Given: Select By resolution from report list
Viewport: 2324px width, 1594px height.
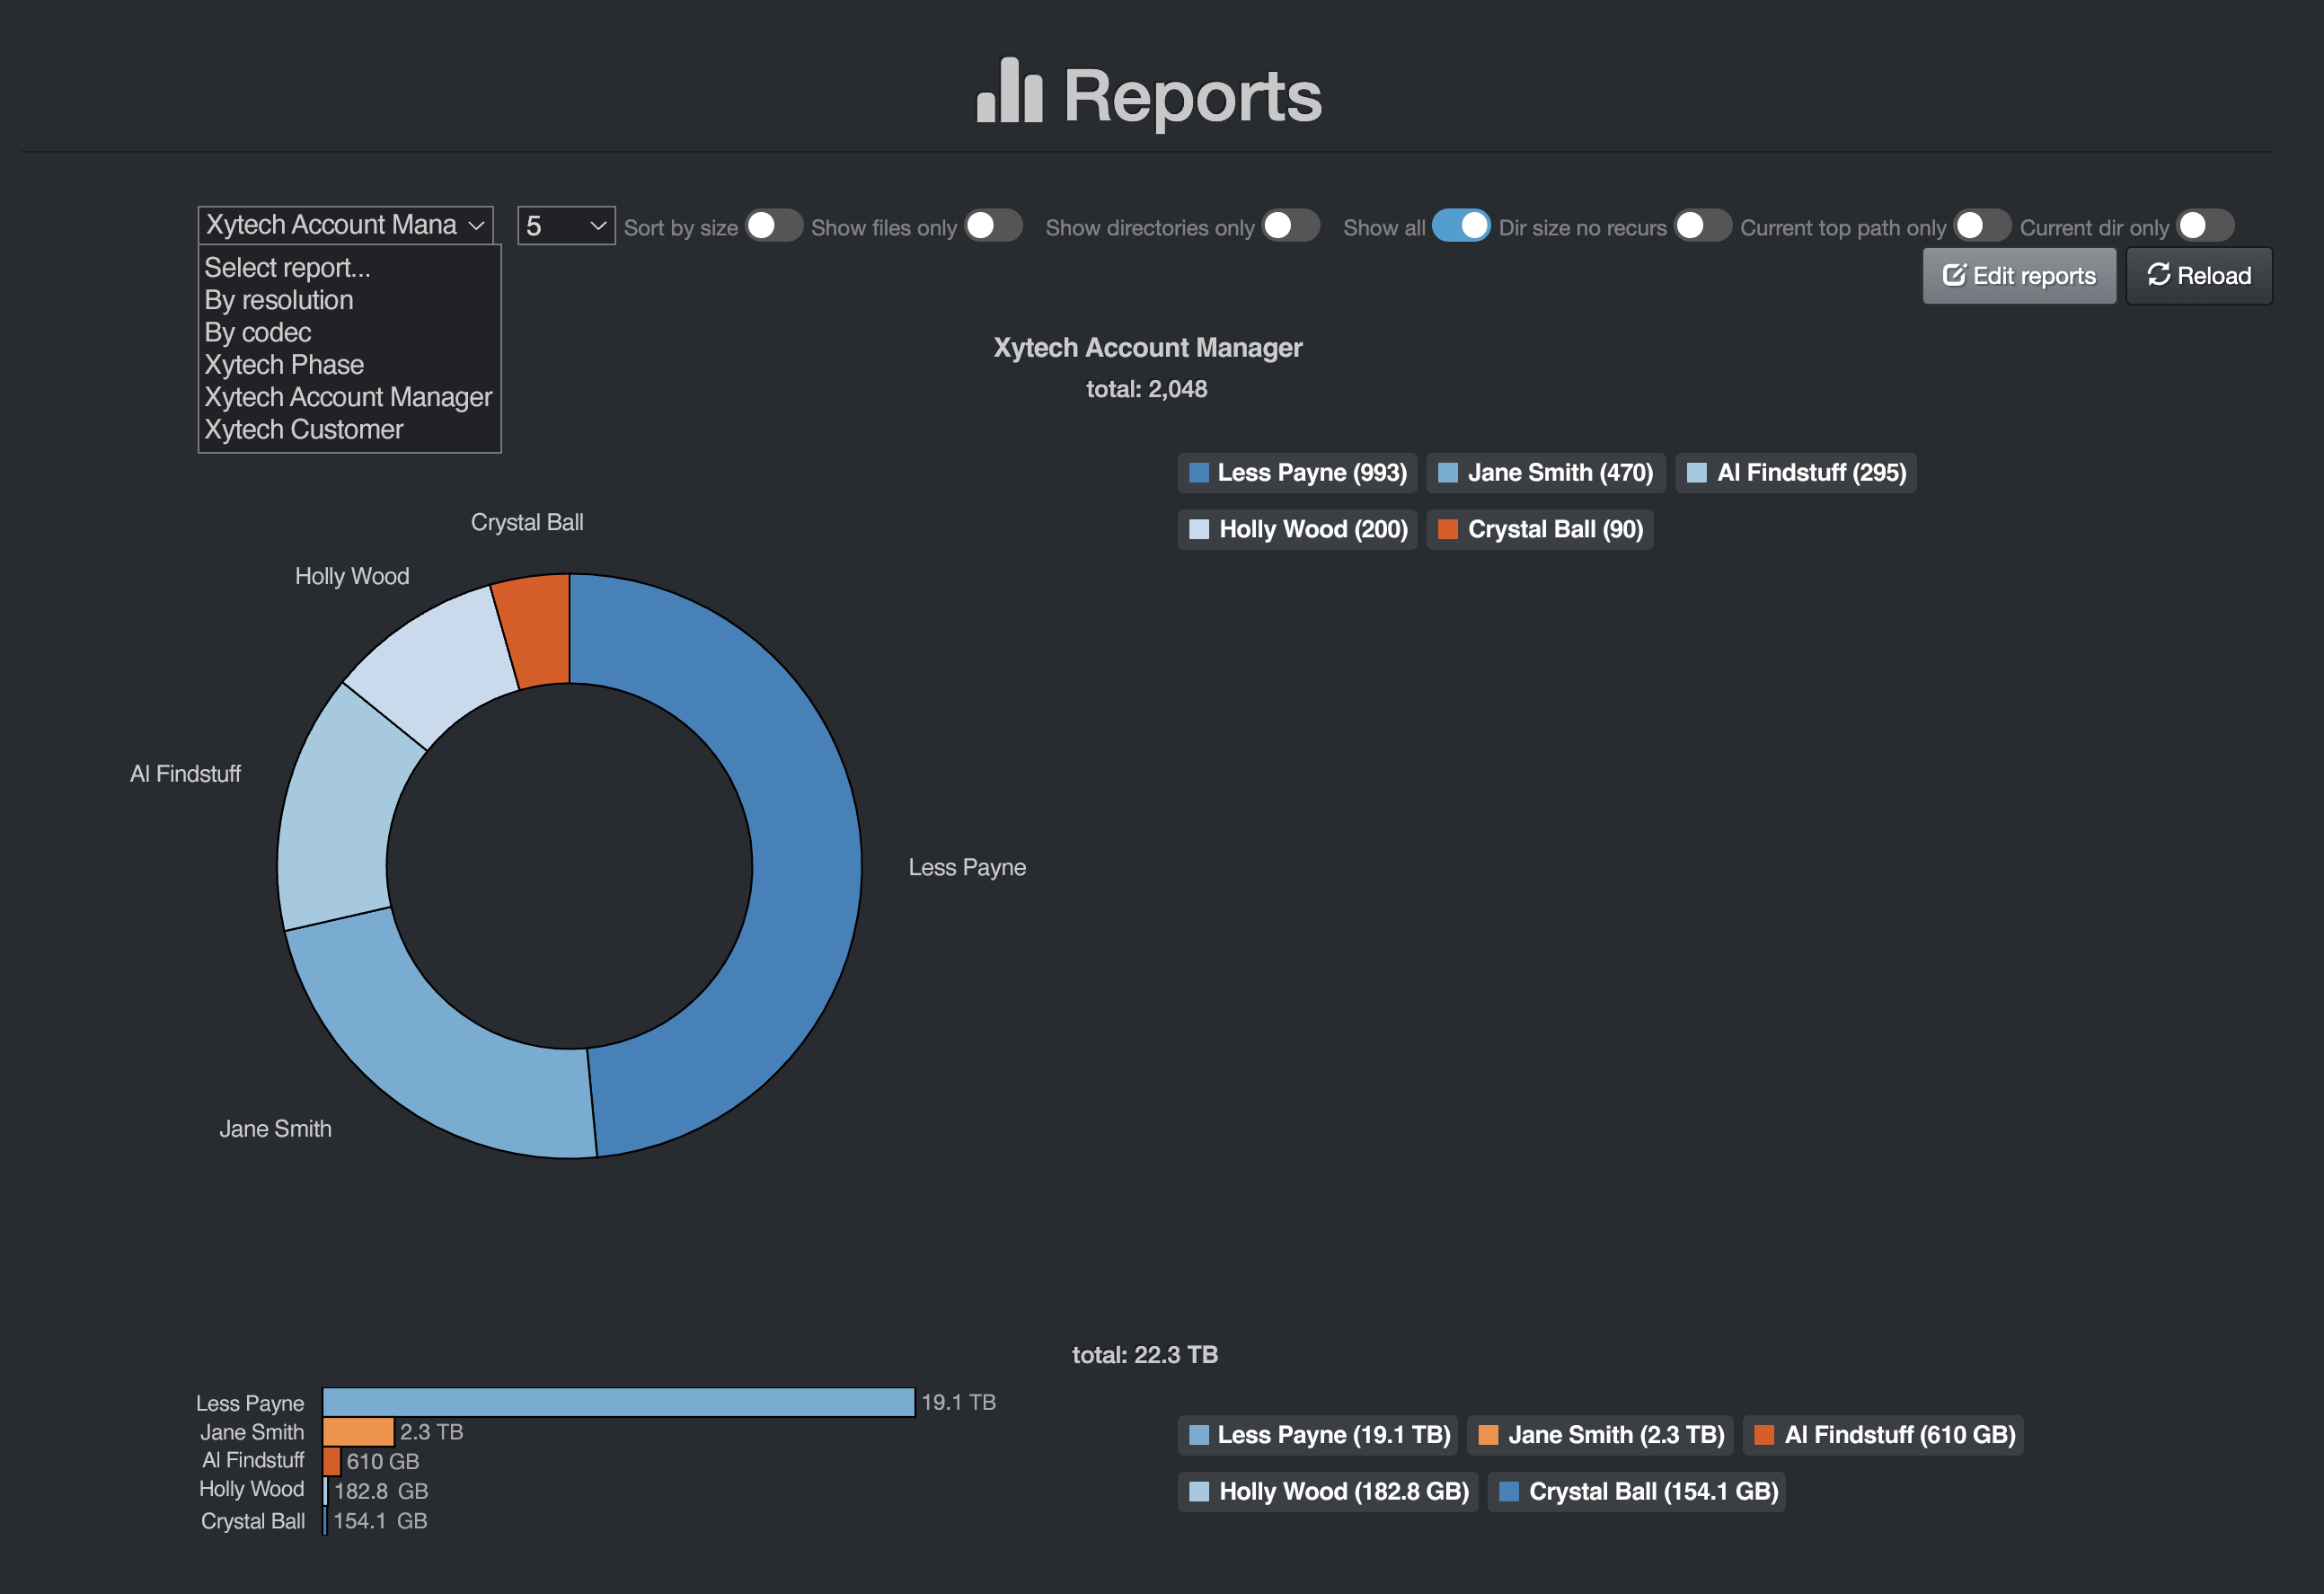Looking at the screenshot, I should pyautogui.click(x=279, y=300).
